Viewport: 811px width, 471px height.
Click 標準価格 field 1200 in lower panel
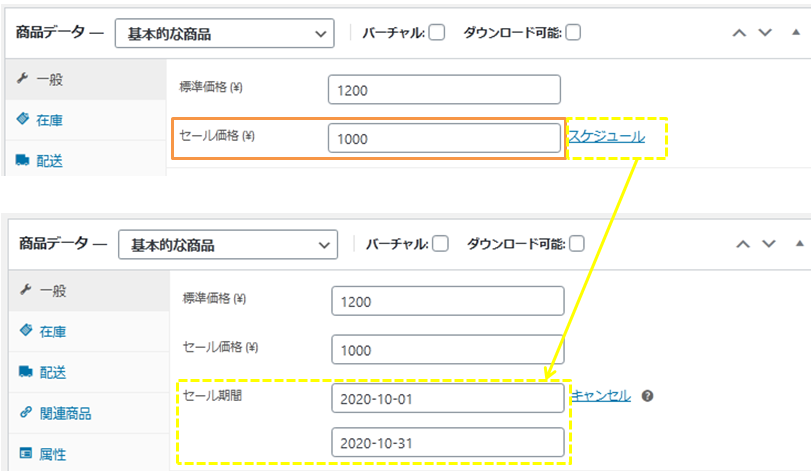[448, 301]
